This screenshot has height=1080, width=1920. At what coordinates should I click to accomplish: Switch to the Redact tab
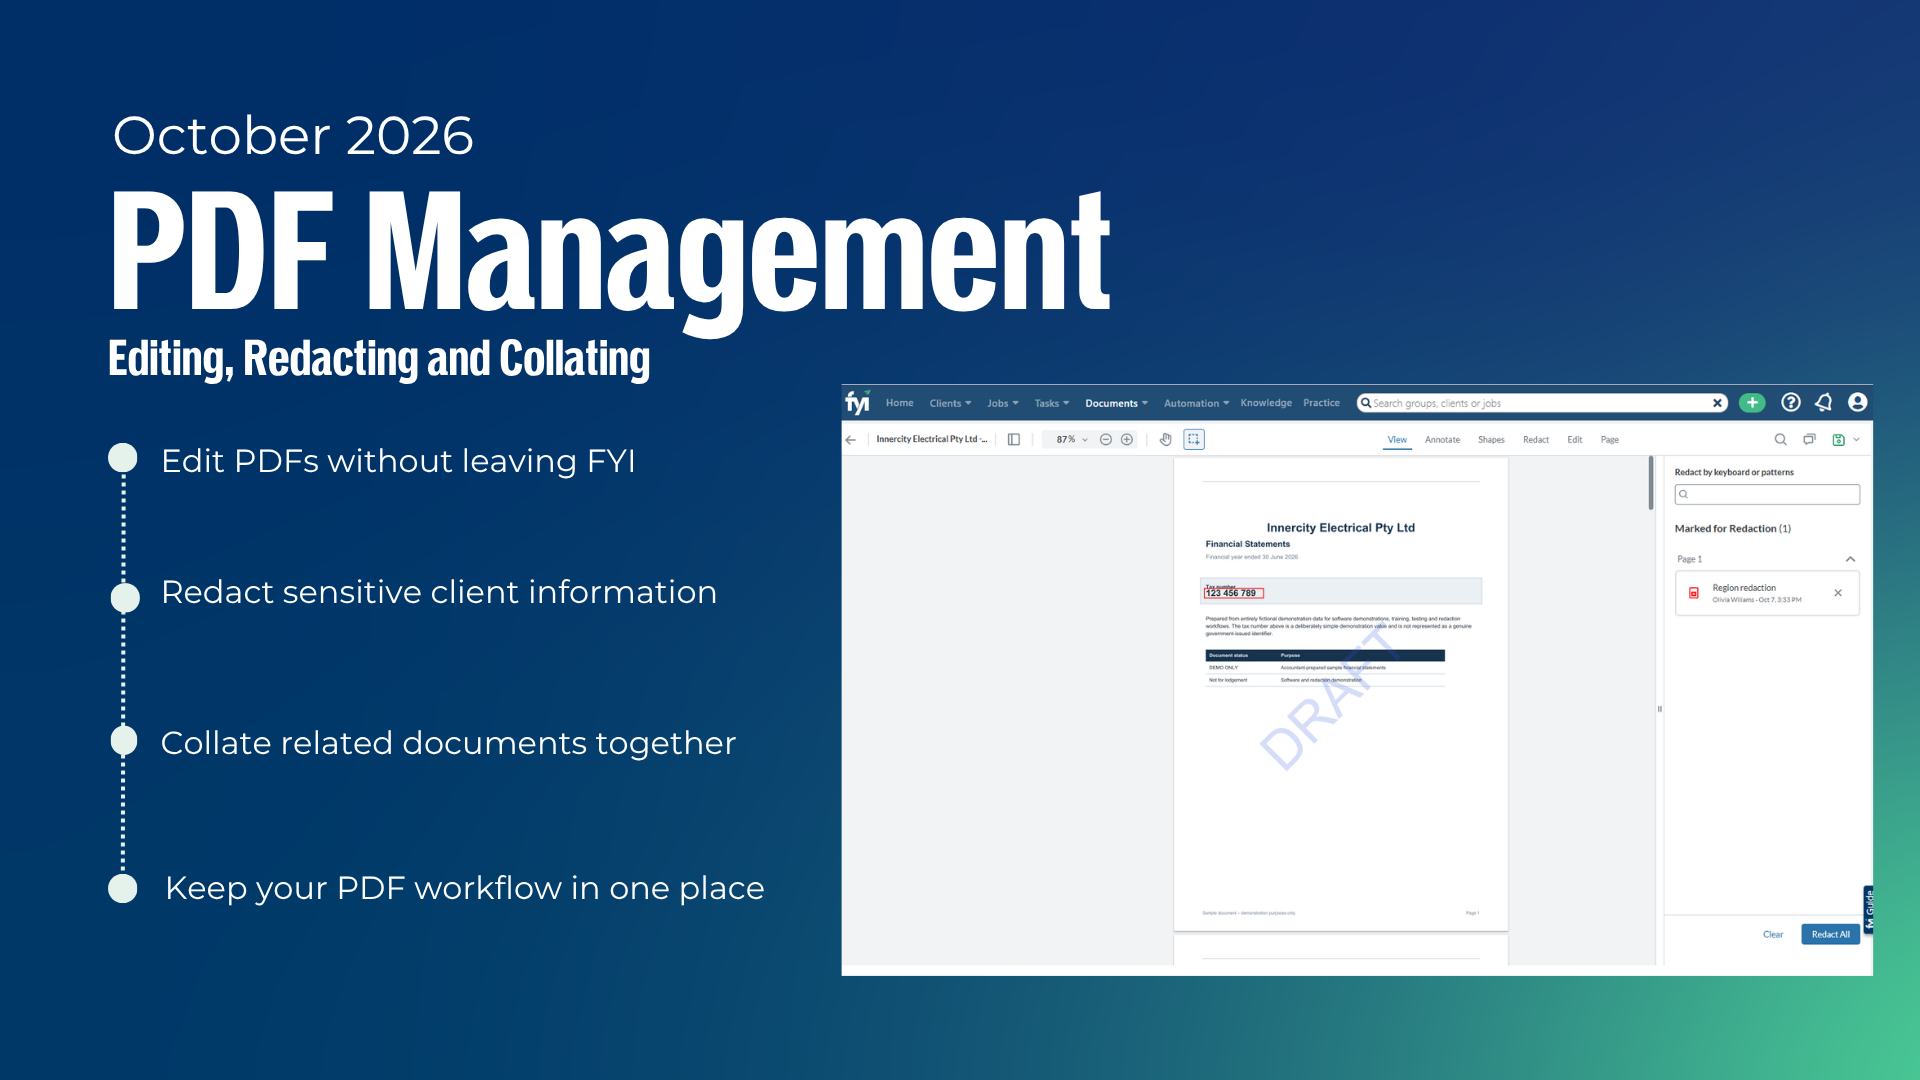(1536, 440)
